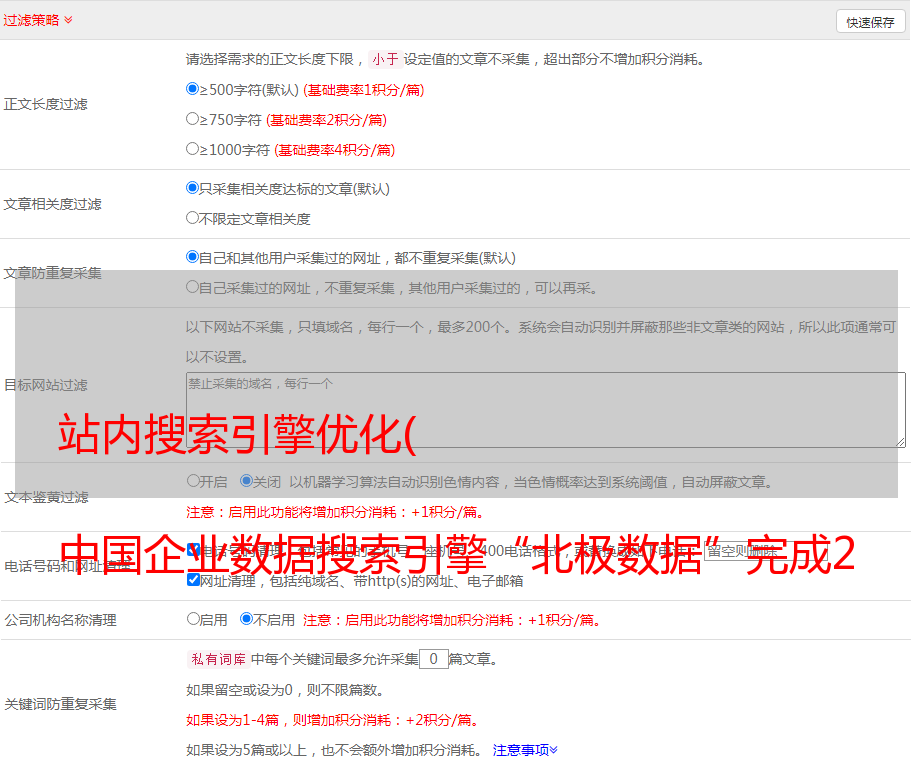Choose 只采集相关度达标的文章 option
Image resolution: width=912 pixels, height=768 pixels.
[192, 187]
